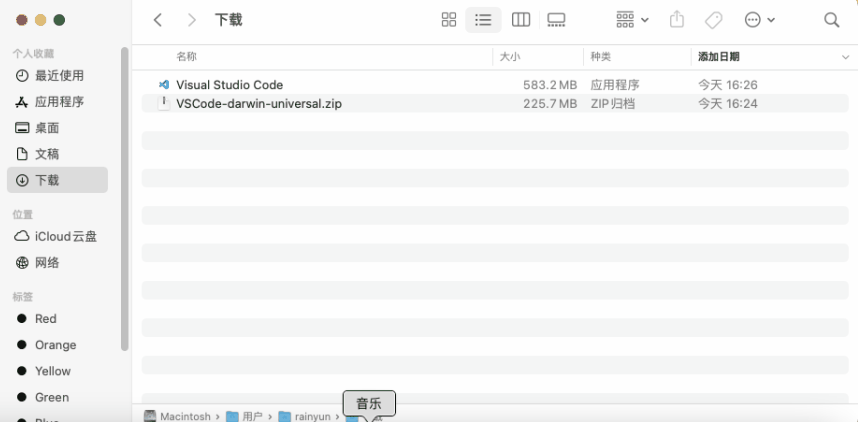This screenshot has height=422, width=858.
Task: Switch to list view
Action: pos(484,20)
